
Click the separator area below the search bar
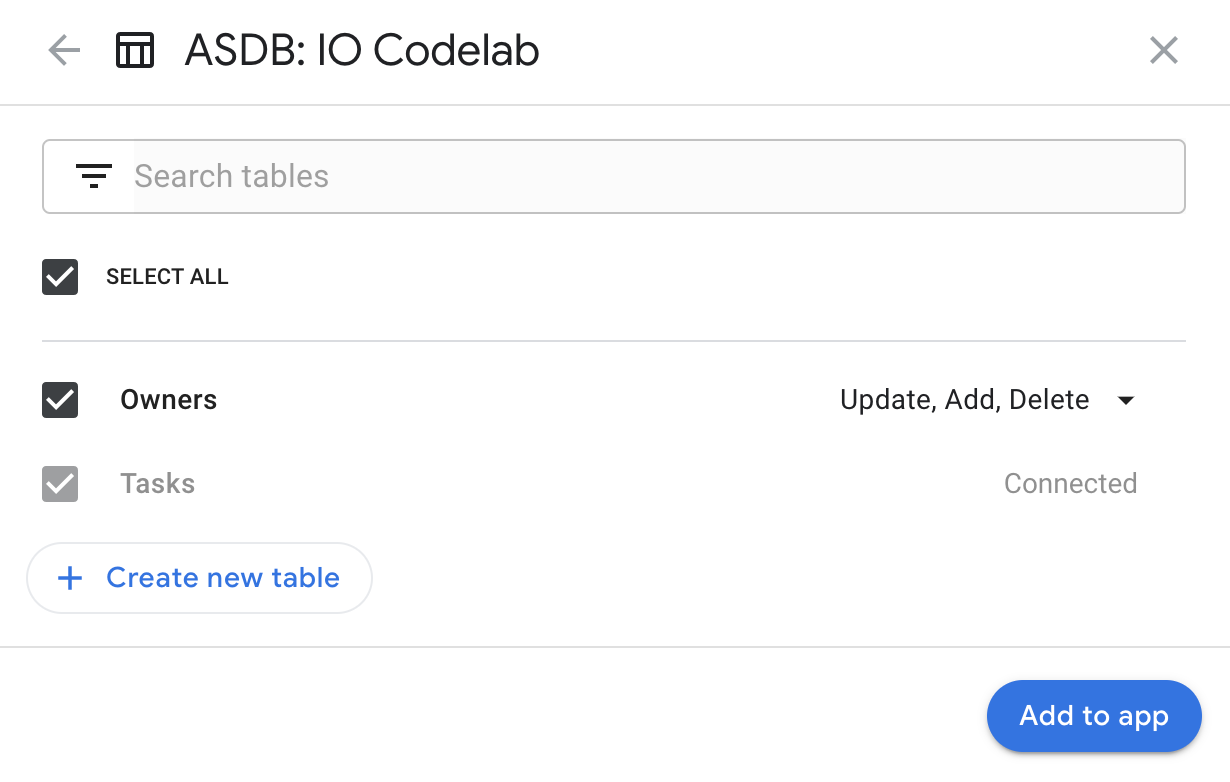tap(614, 340)
